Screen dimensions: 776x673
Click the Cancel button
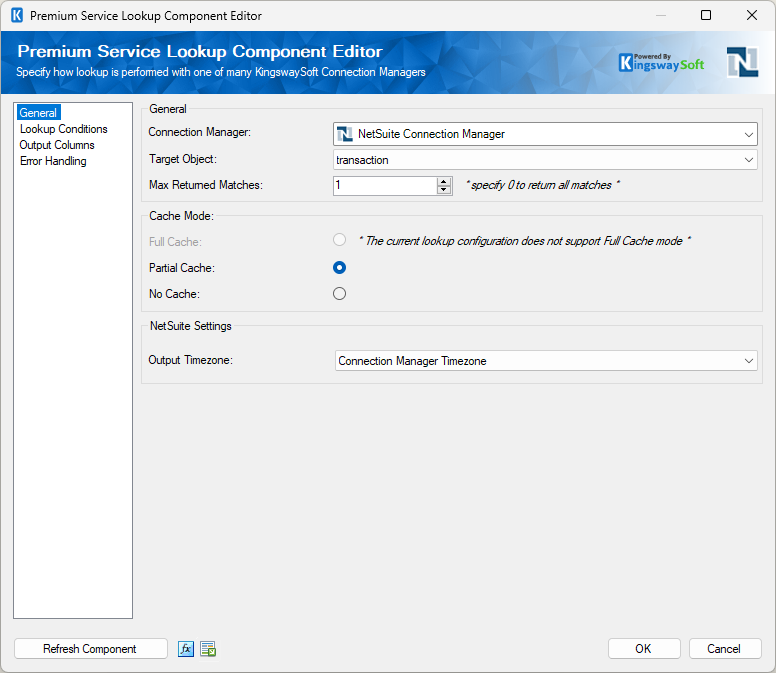[x=725, y=649]
